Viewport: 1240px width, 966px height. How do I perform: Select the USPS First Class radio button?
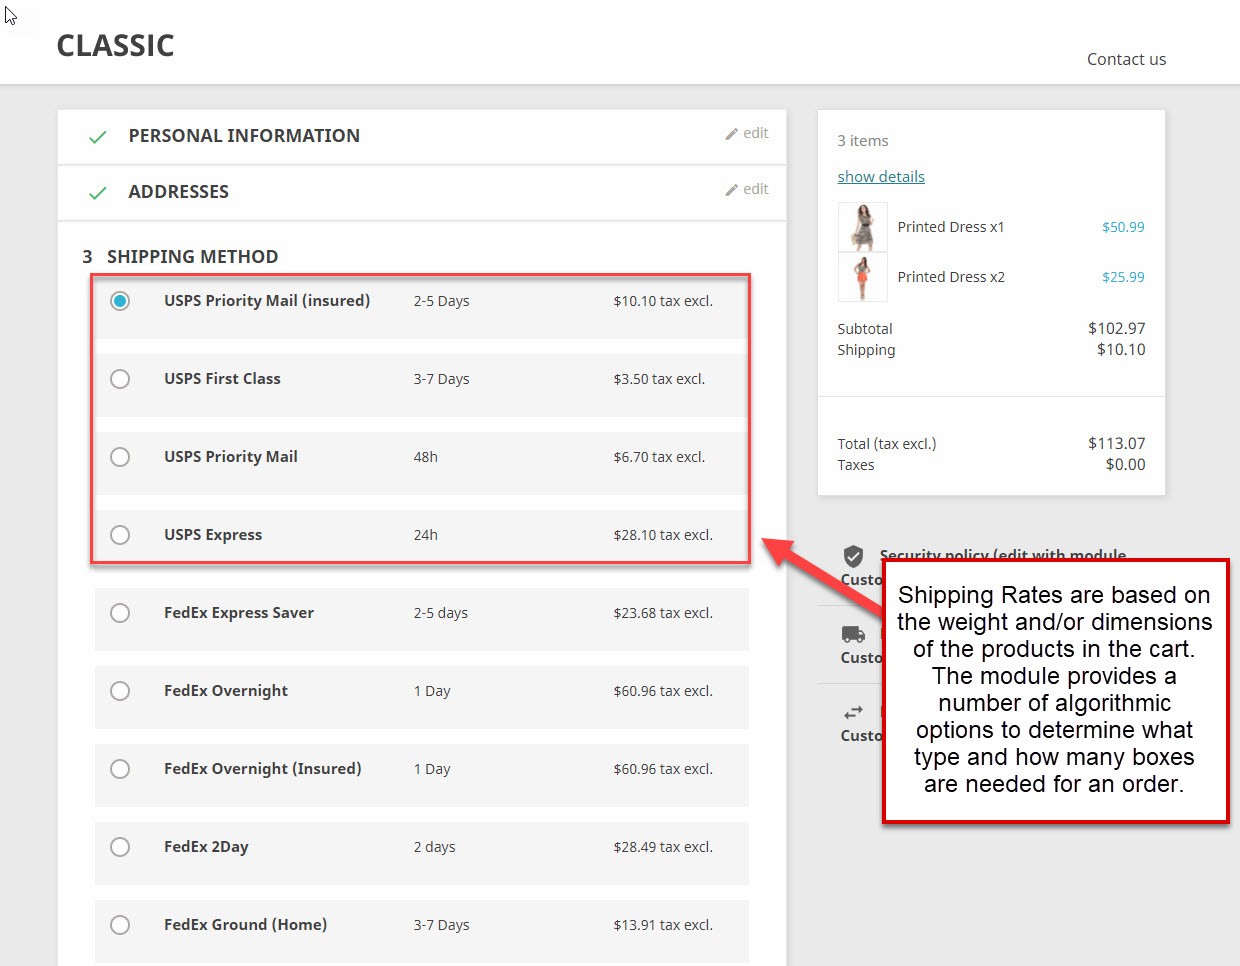tap(120, 379)
